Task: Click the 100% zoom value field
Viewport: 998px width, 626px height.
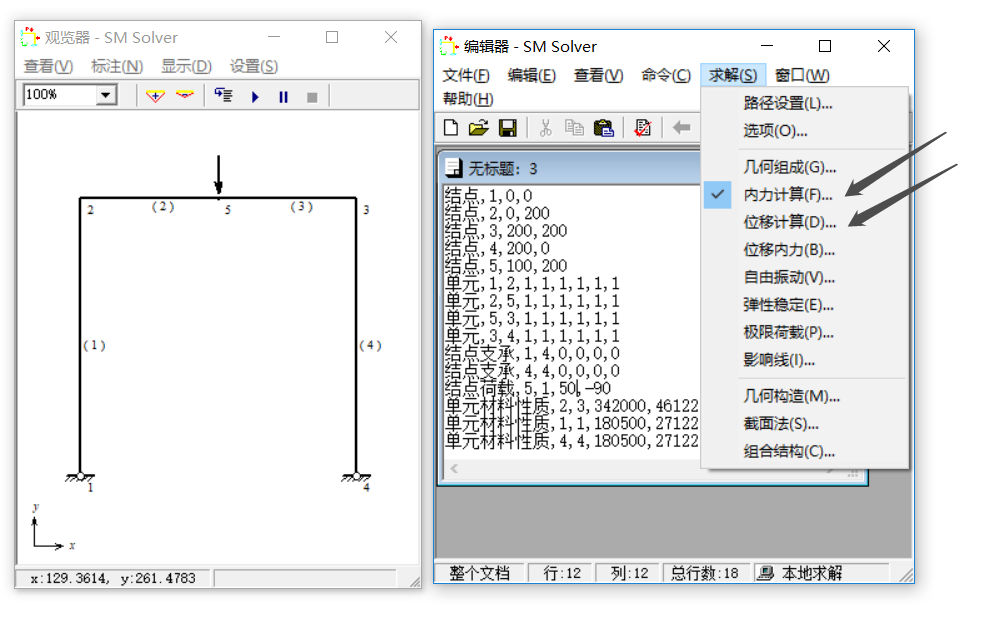Action: (x=60, y=95)
